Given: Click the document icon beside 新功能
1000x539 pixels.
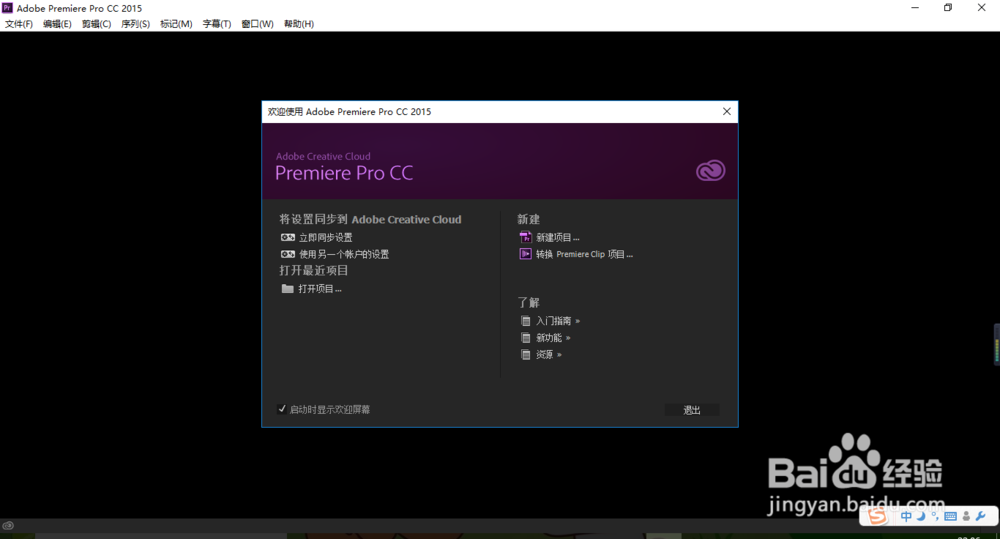Looking at the screenshot, I should click(x=526, y=337).
